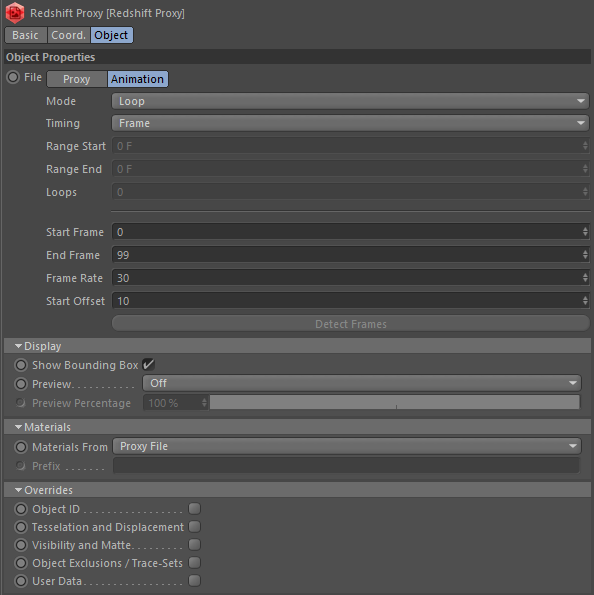The width and height of the screenshot is (594, 595).
Task: Collapse the Display section
Action: [x=18, y=346]
